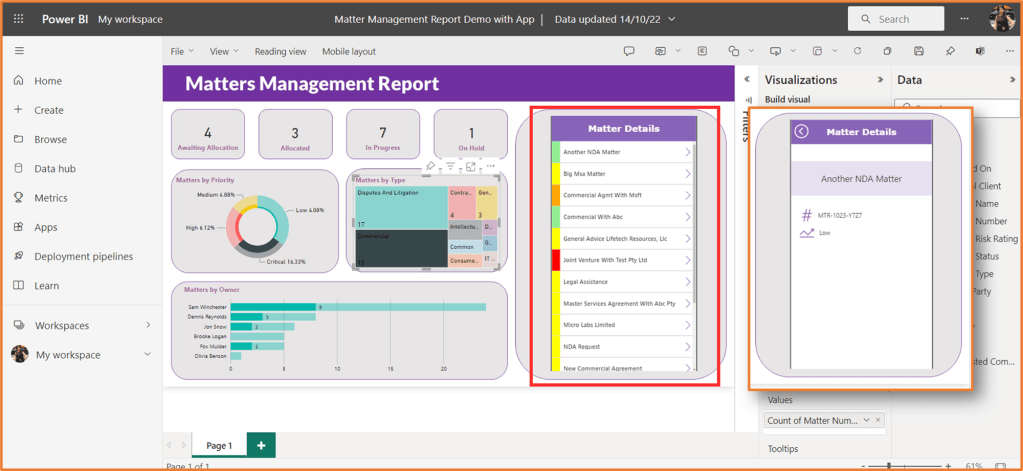Viewport: 1023px width, 471px height.
Task: Open the Data hub from the sidebar
Action: [54, 169]
